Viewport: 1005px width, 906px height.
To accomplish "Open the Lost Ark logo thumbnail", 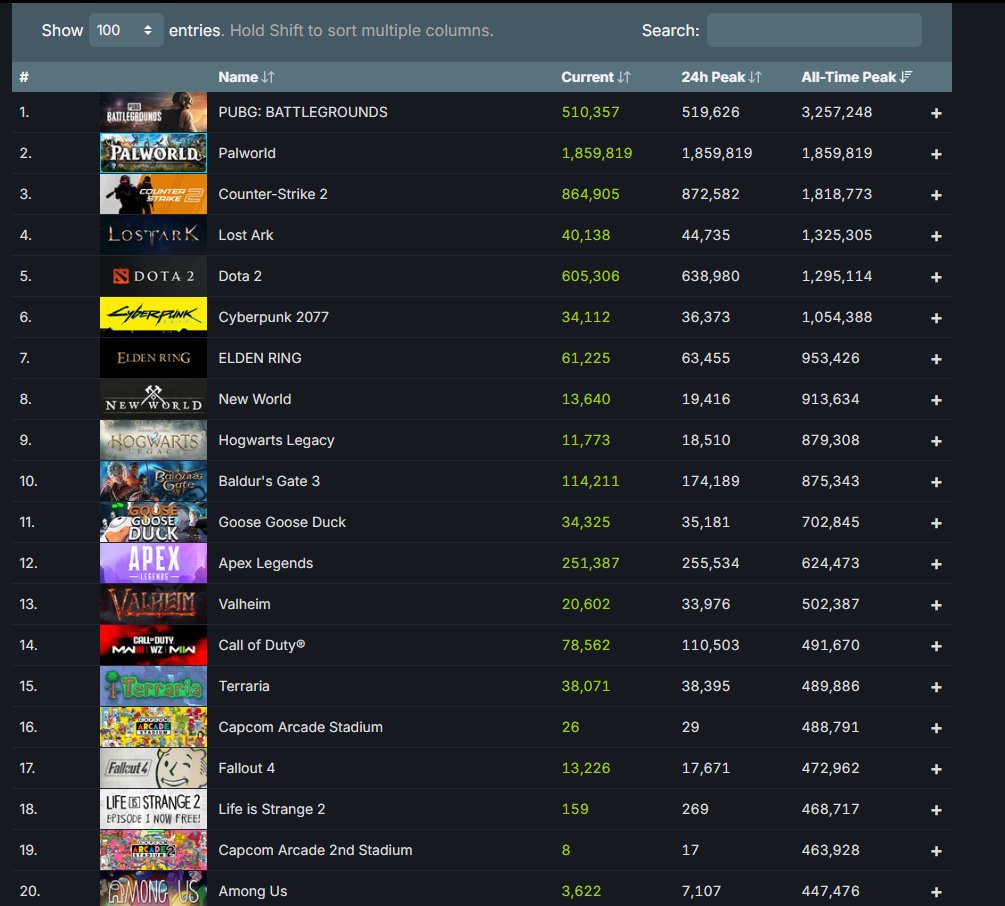I will coord(153,235).
